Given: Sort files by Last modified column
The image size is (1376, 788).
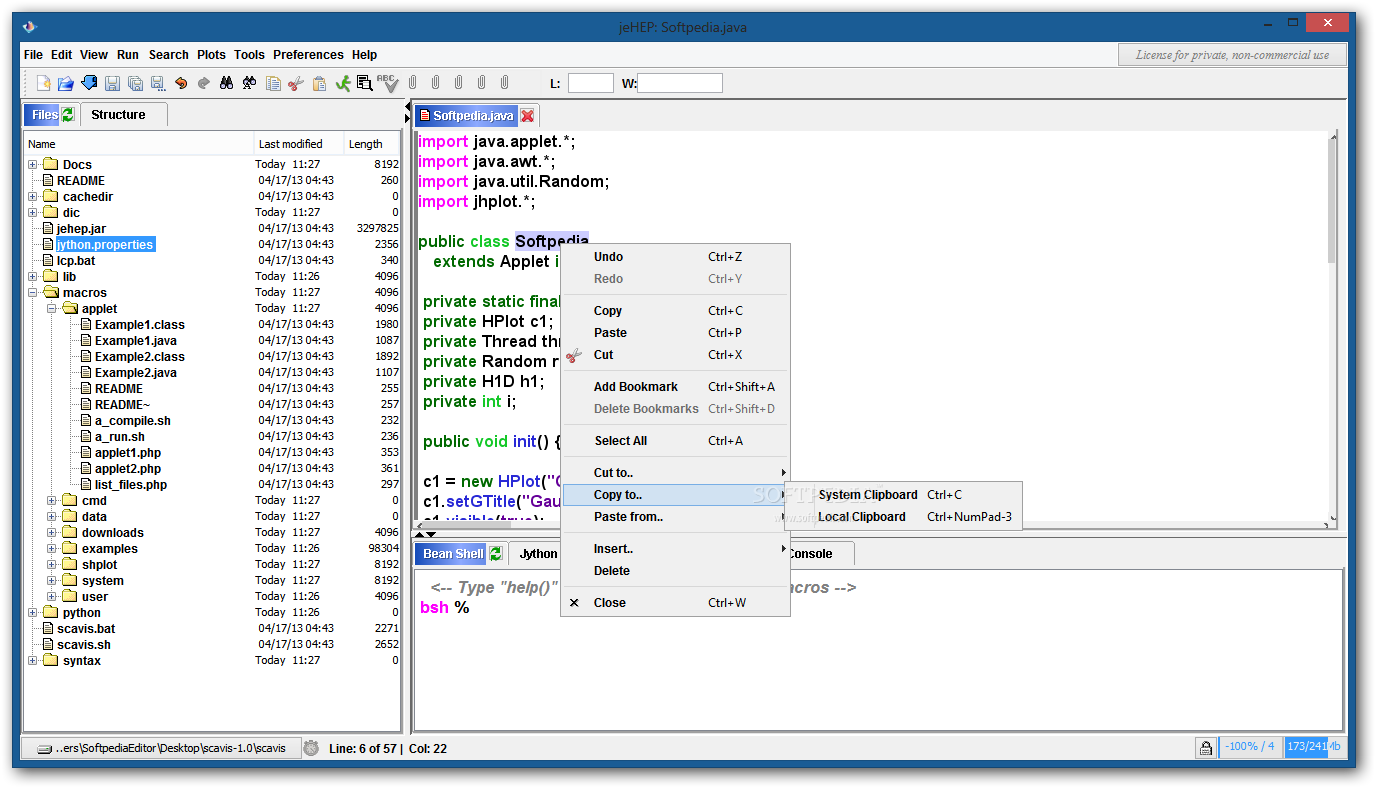Looking at the screenshot, I should coord(299,144).
